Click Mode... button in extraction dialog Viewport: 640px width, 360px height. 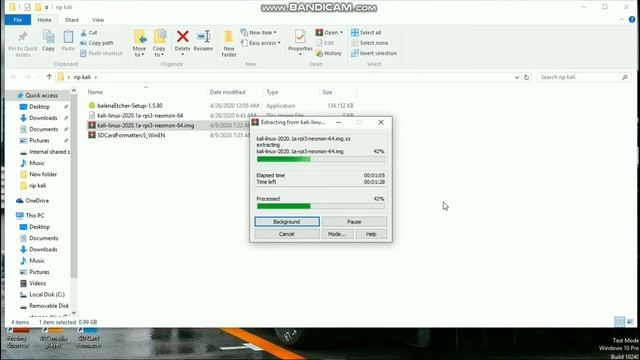337,234
